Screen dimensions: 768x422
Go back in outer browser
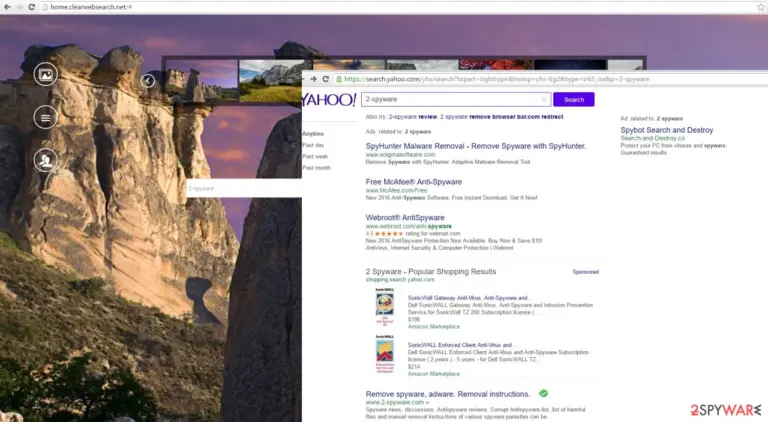7,7
